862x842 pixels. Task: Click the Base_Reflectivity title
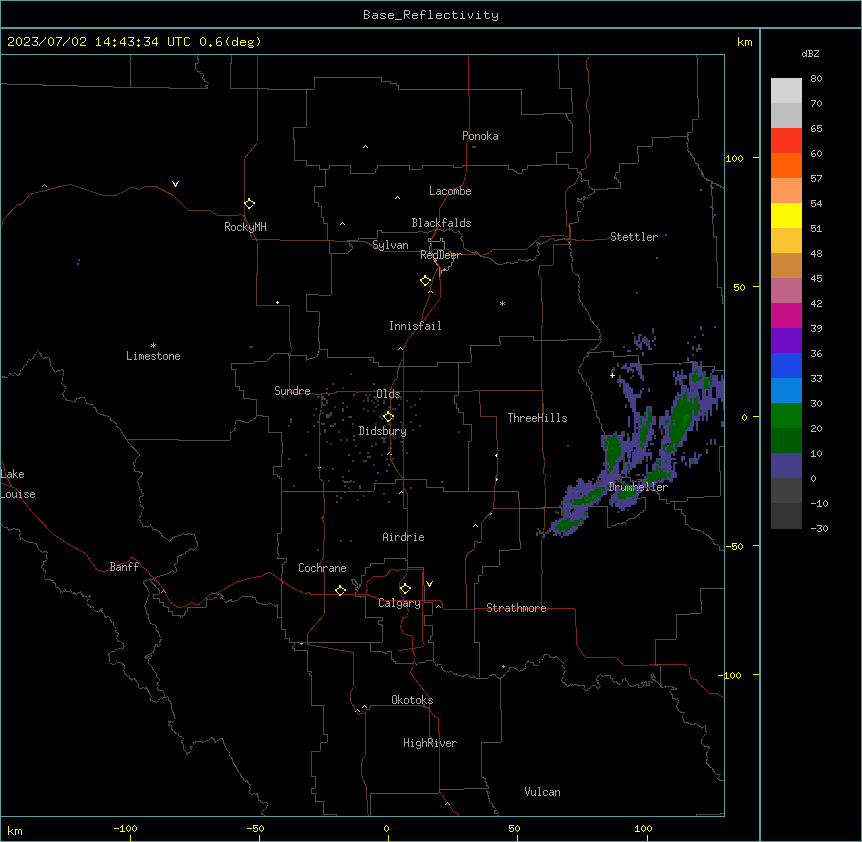(x=431, y=15)
